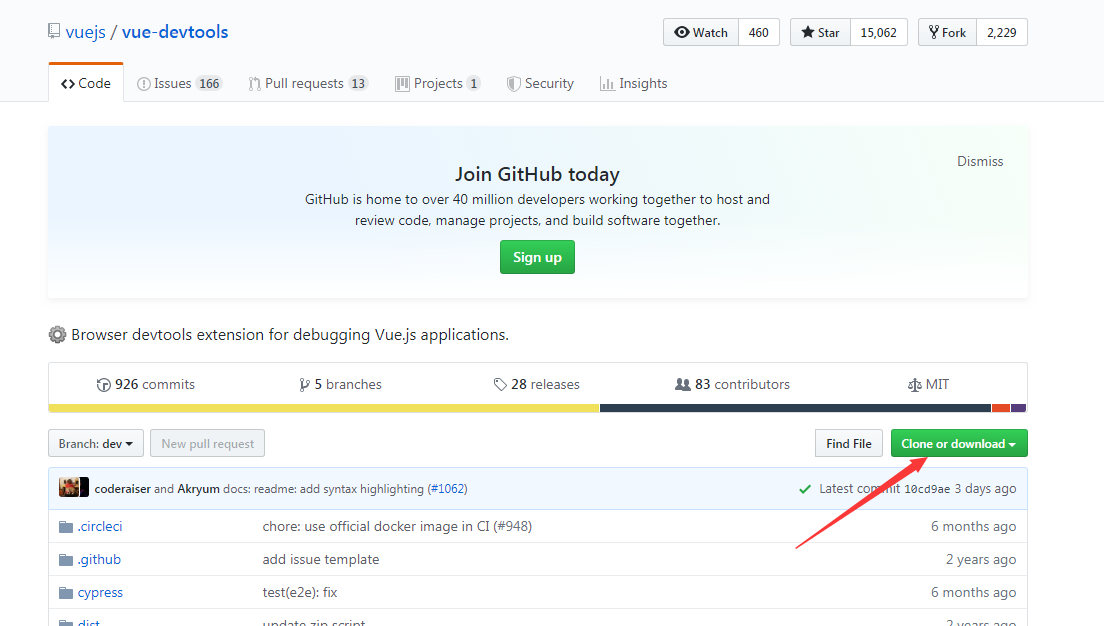Click the fork icon in Fork button

coord(934,32)
